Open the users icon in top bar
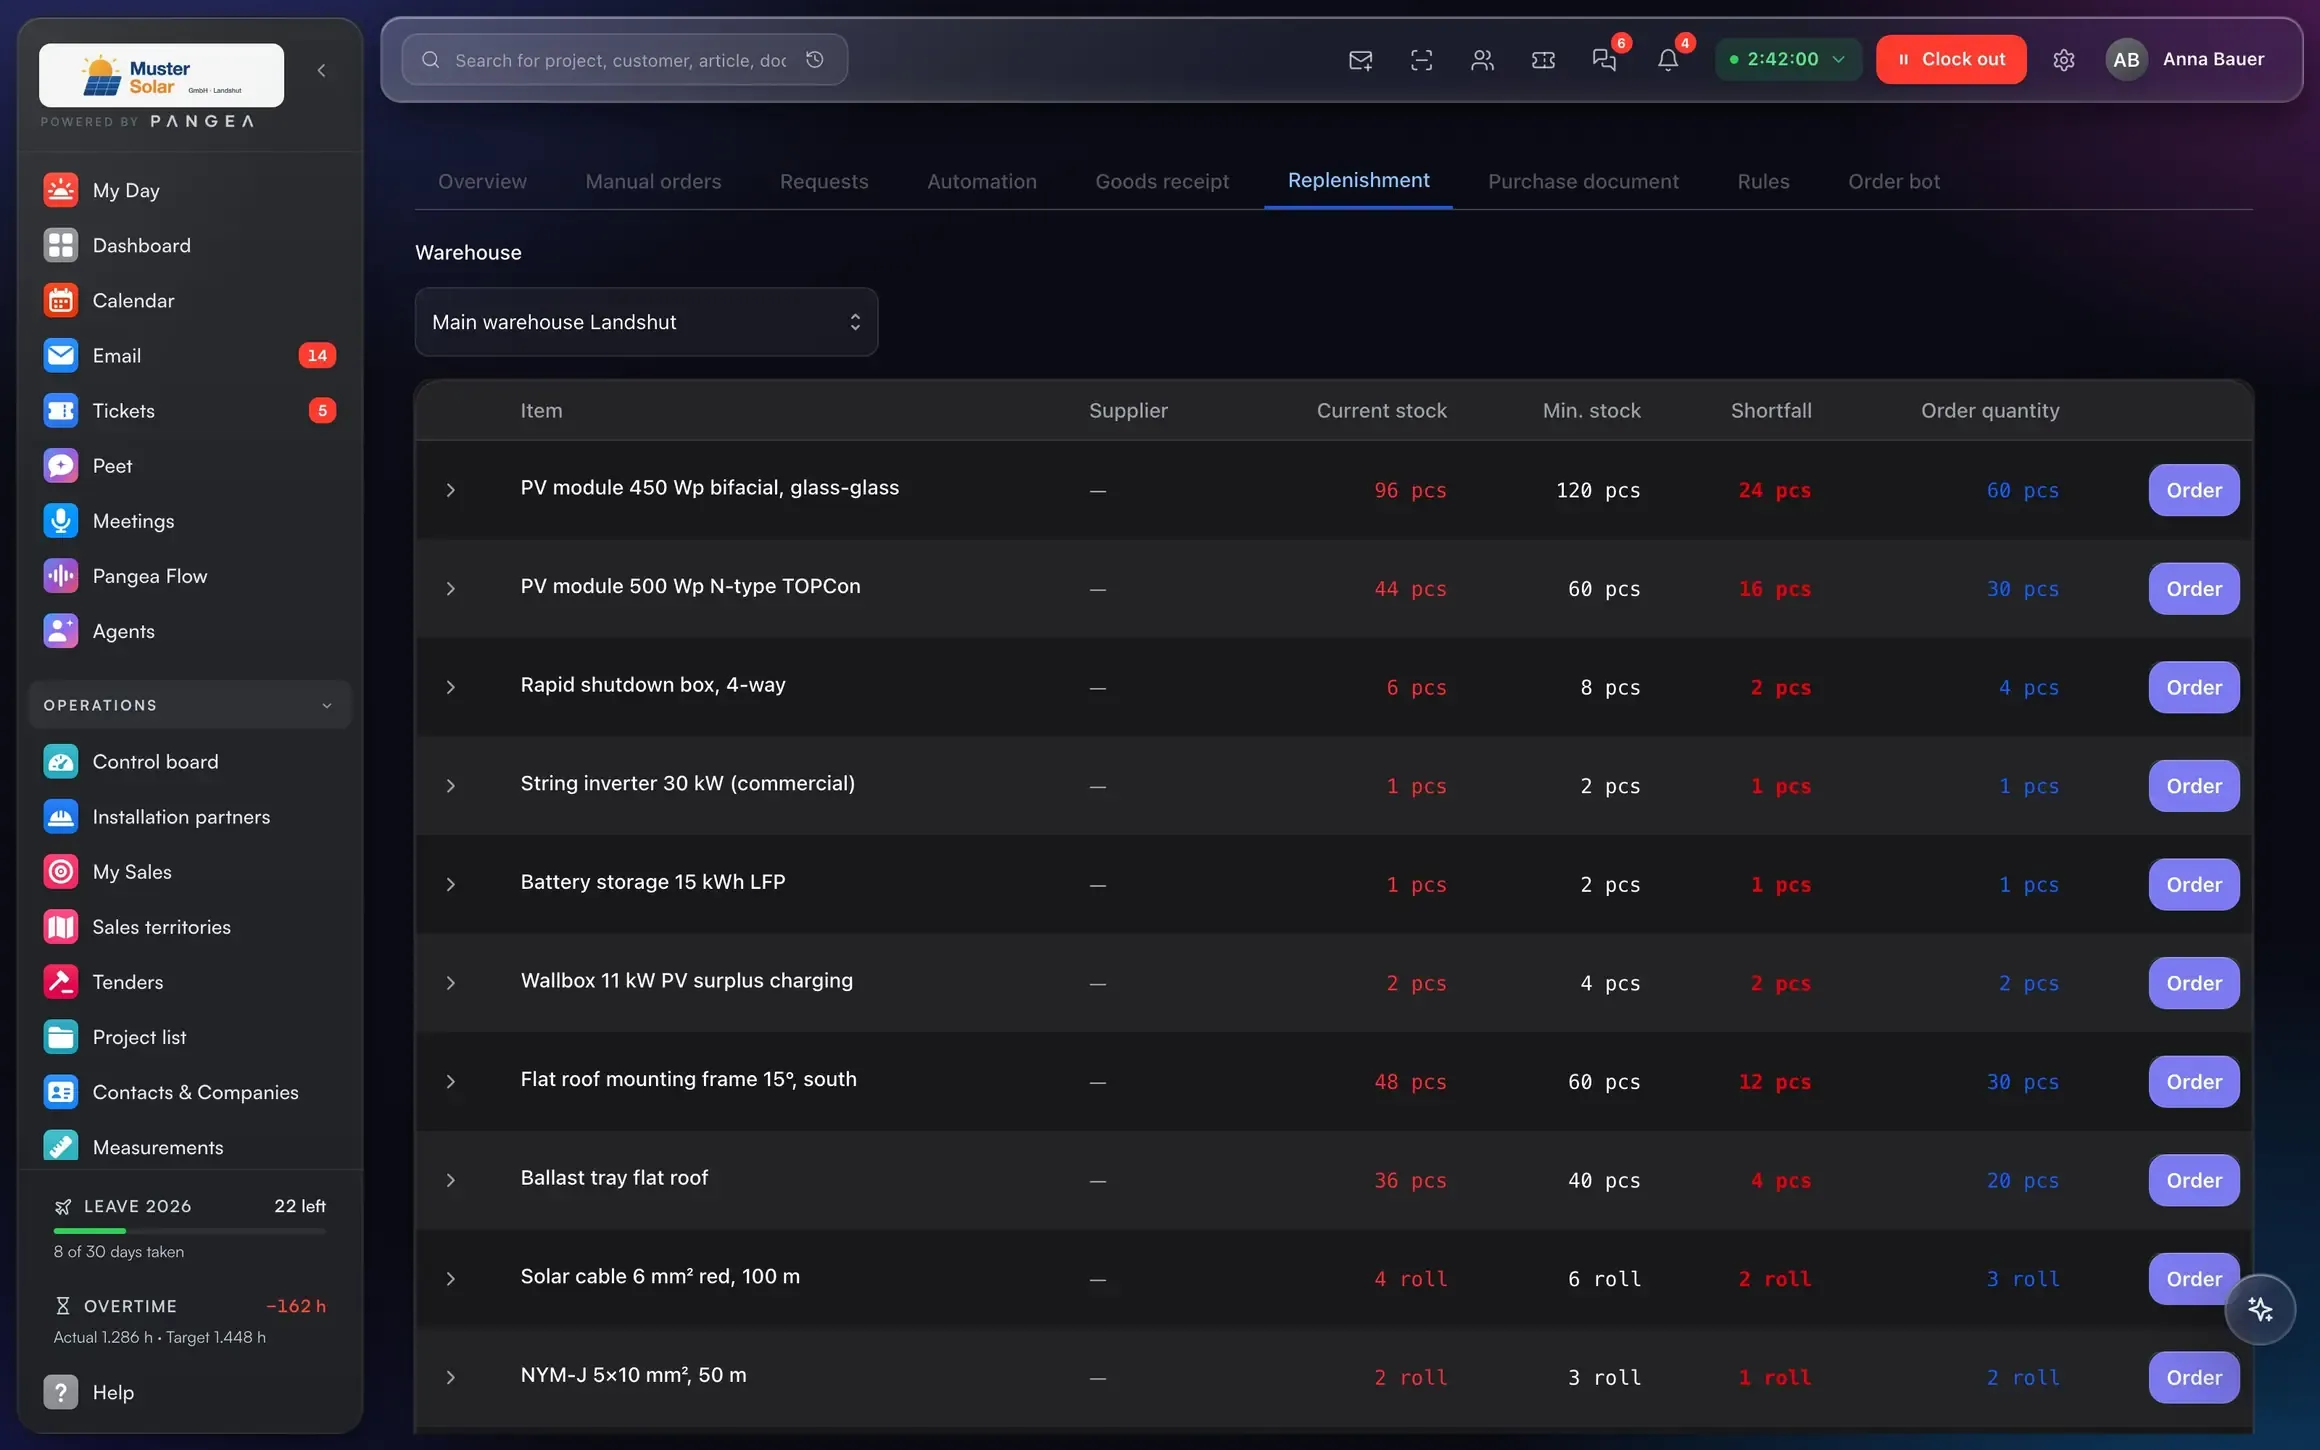2320x1450 pixels. point(1482,60)
